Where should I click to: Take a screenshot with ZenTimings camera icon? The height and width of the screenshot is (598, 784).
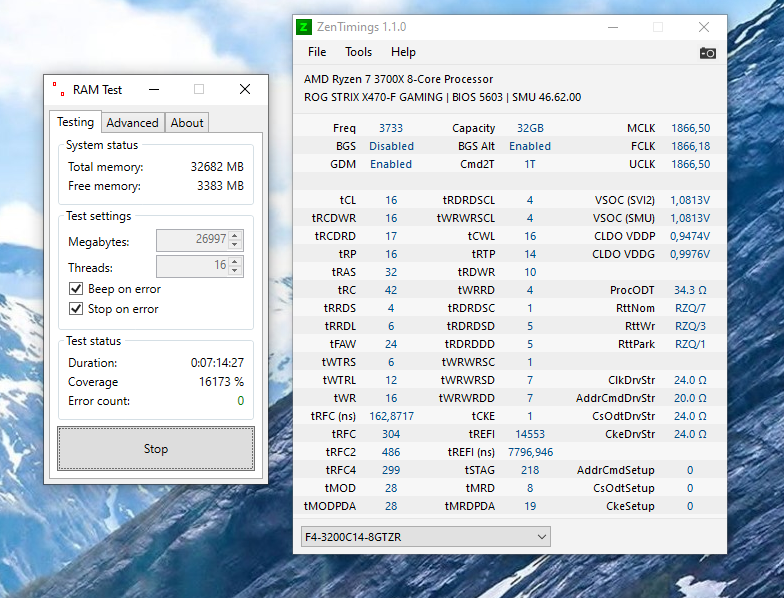click(708, 52)
